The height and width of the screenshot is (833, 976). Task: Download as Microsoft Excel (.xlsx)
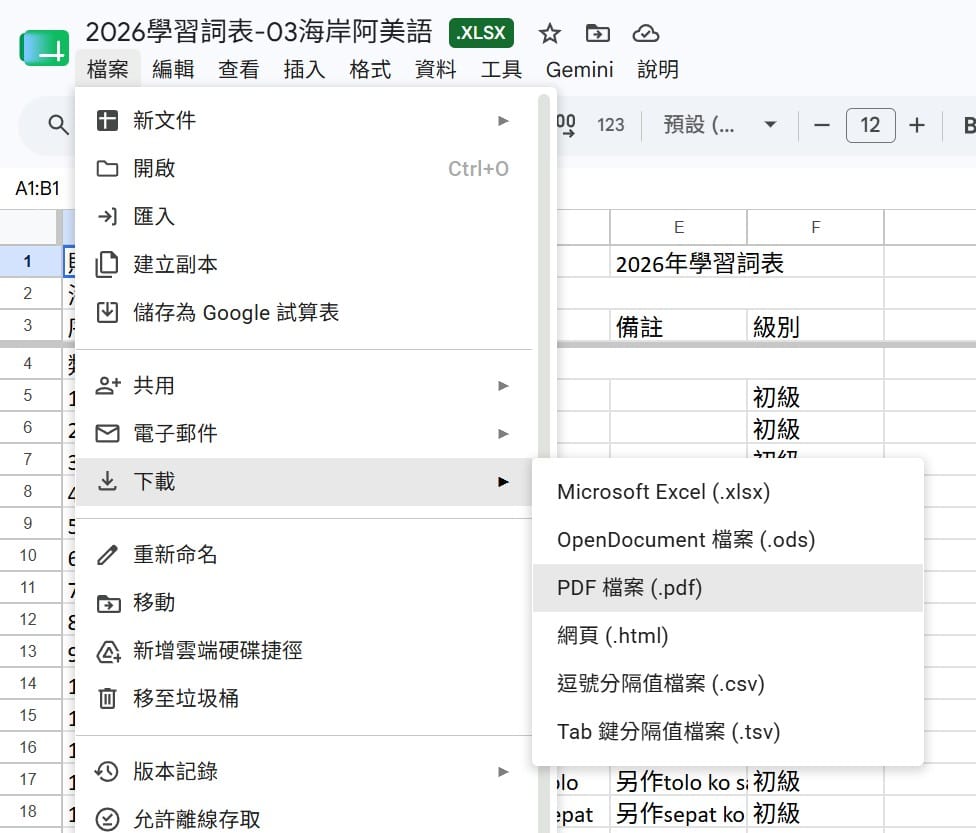point(728,492)
